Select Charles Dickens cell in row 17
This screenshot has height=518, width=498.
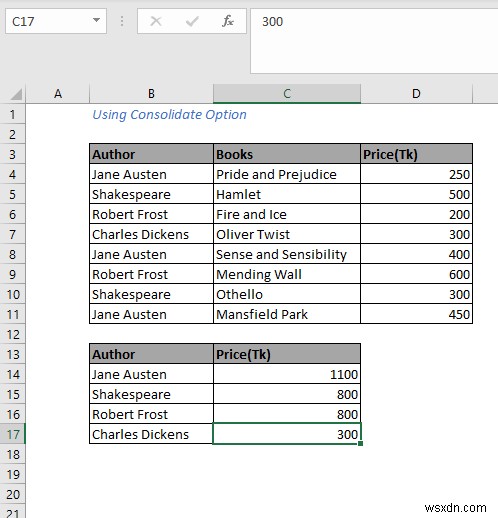point(151,434)
